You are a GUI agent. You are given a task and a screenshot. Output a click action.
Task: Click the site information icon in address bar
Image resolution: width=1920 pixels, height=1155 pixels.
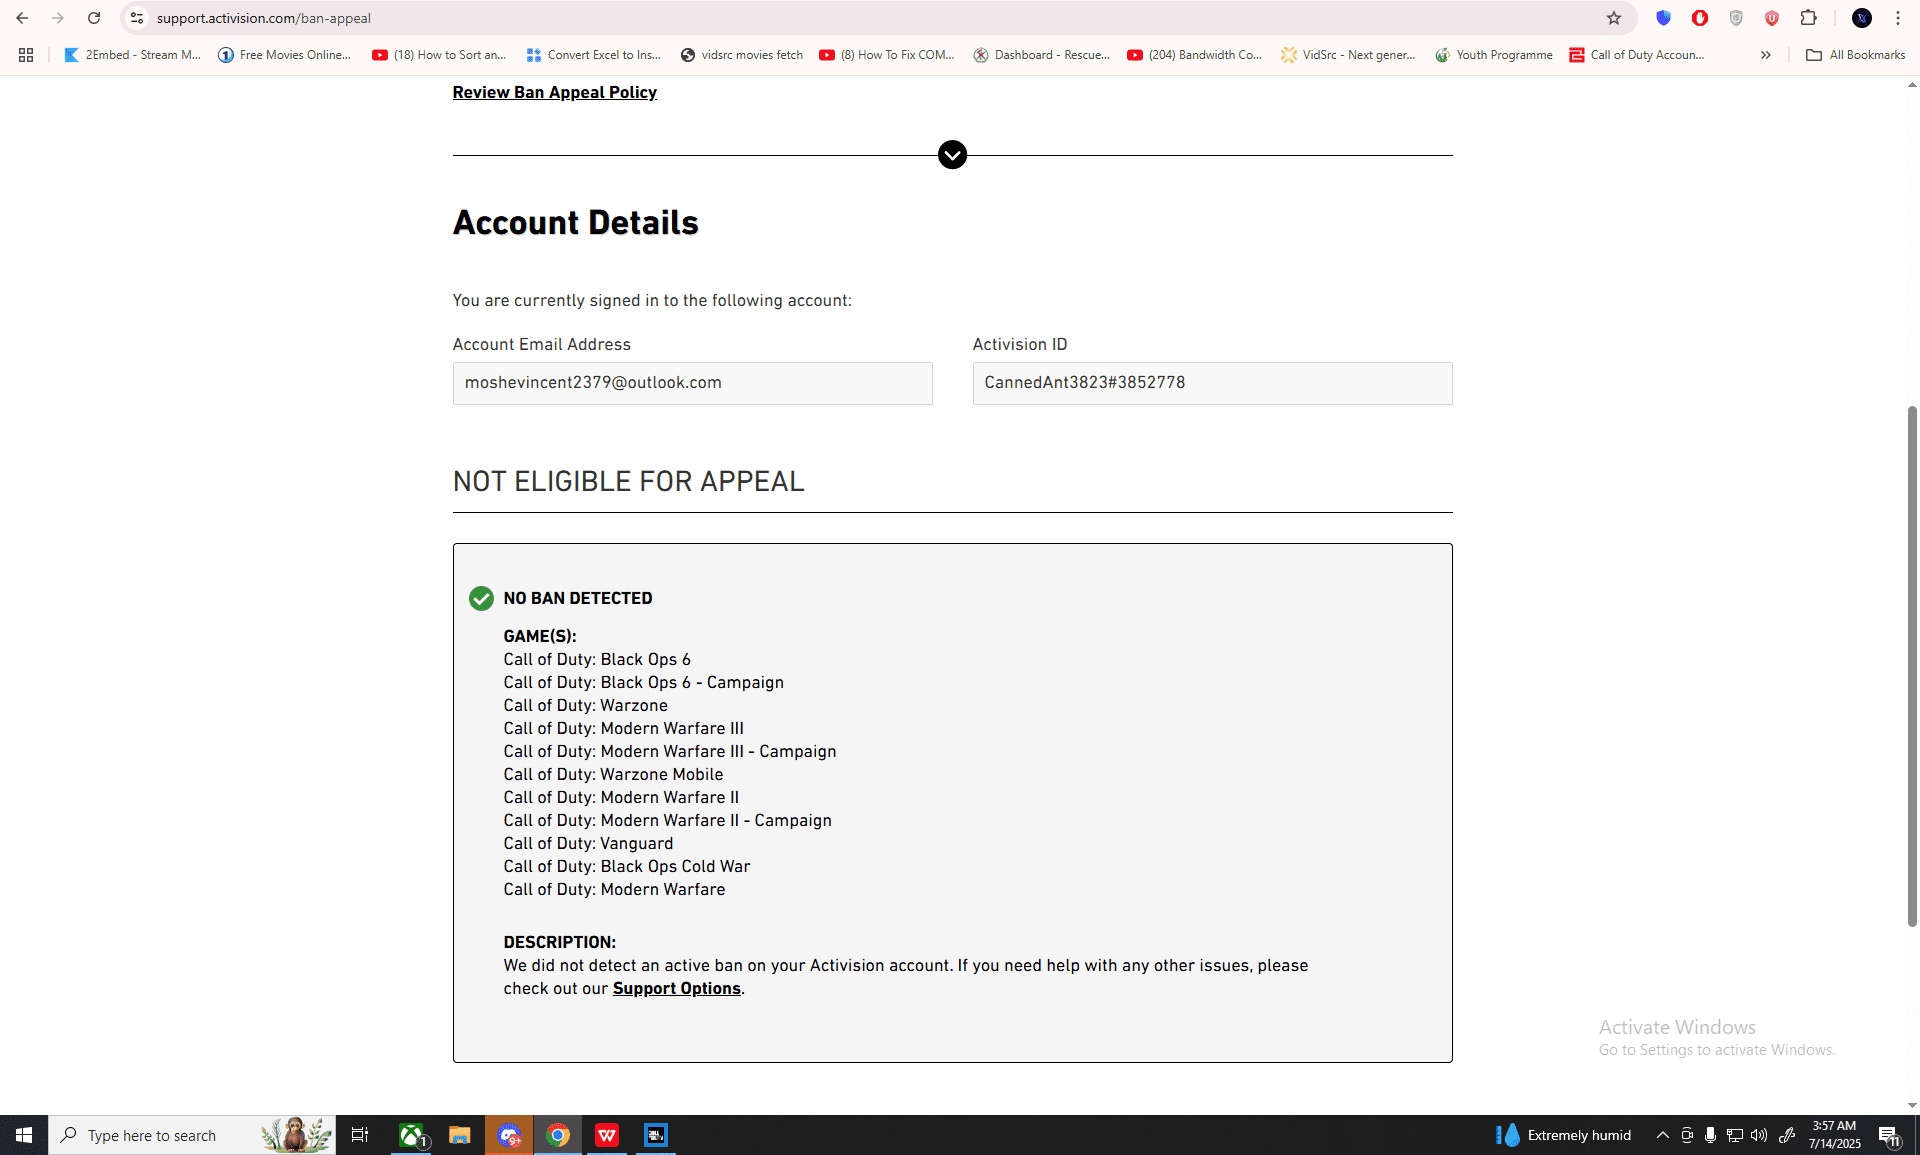point(137,18)
